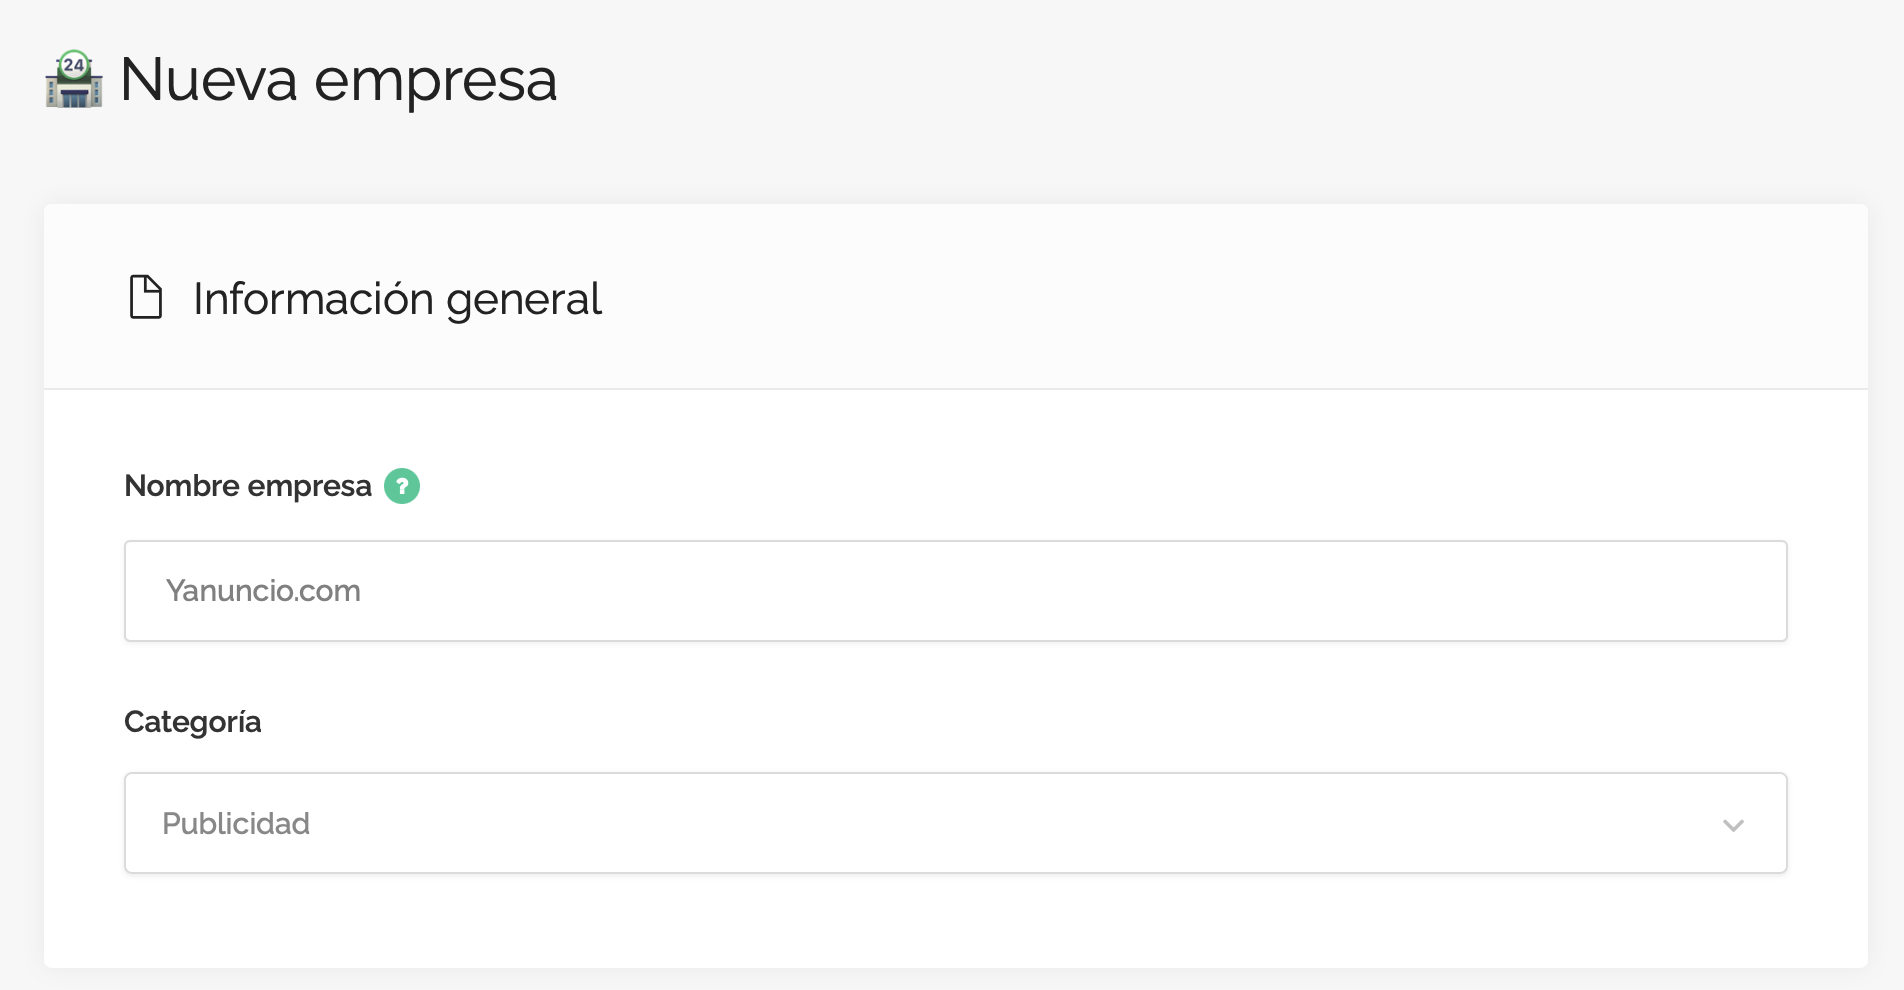Click the word Información in the section header
Image resolution: width=1904 pixels, height=990 pixels.
point(313,299)
